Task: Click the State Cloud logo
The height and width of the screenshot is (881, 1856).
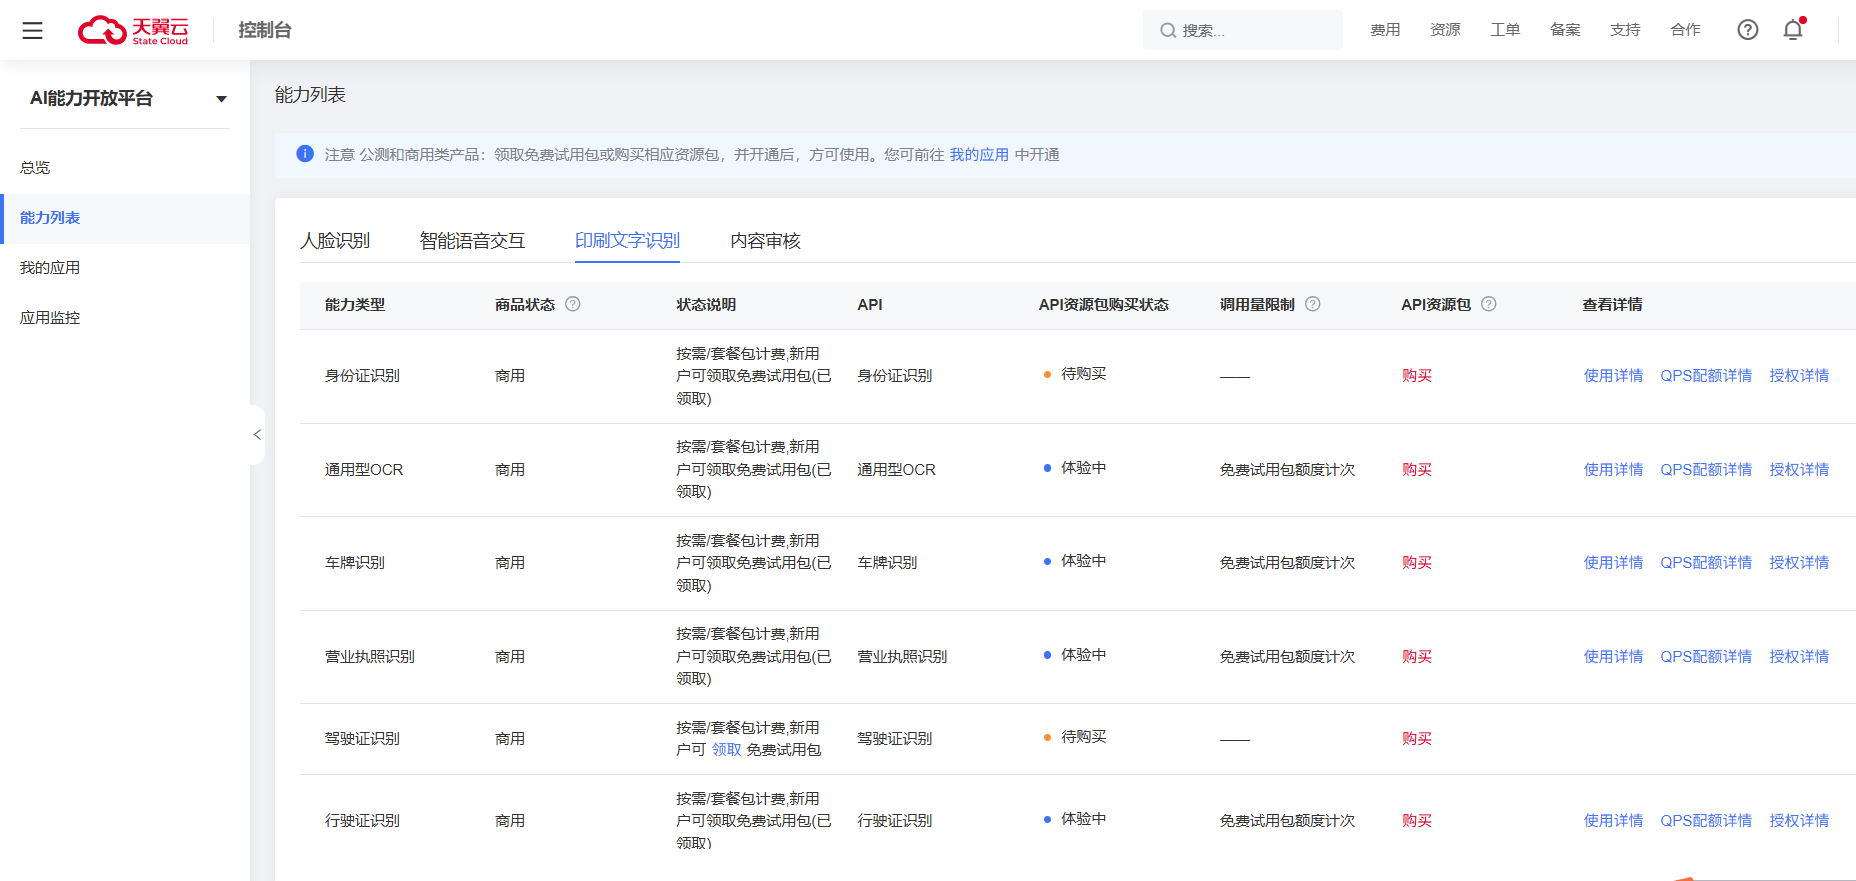Action: pyautogui.click(x=133, y=30)
